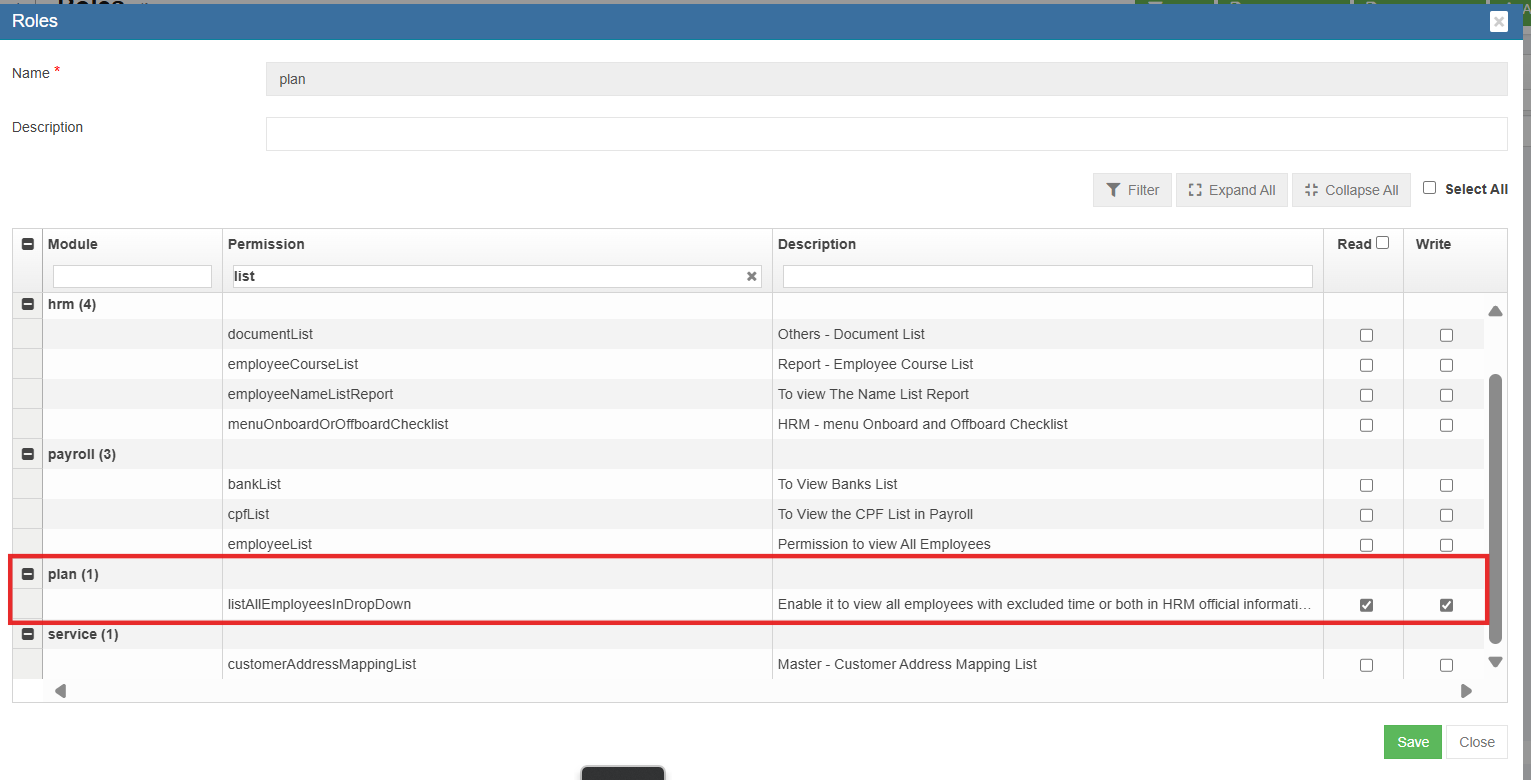The height and width of the screenshot is (780, 1531).
Task: Click the Description text field
Action: click(x=885, y=134)
